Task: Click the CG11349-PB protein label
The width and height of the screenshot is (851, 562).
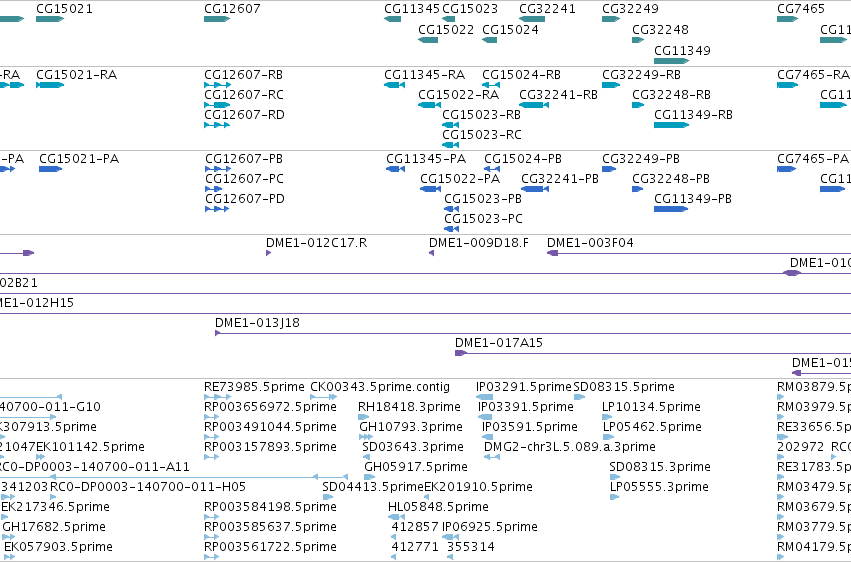Action: pyautogui.click(x=693, y=199)
